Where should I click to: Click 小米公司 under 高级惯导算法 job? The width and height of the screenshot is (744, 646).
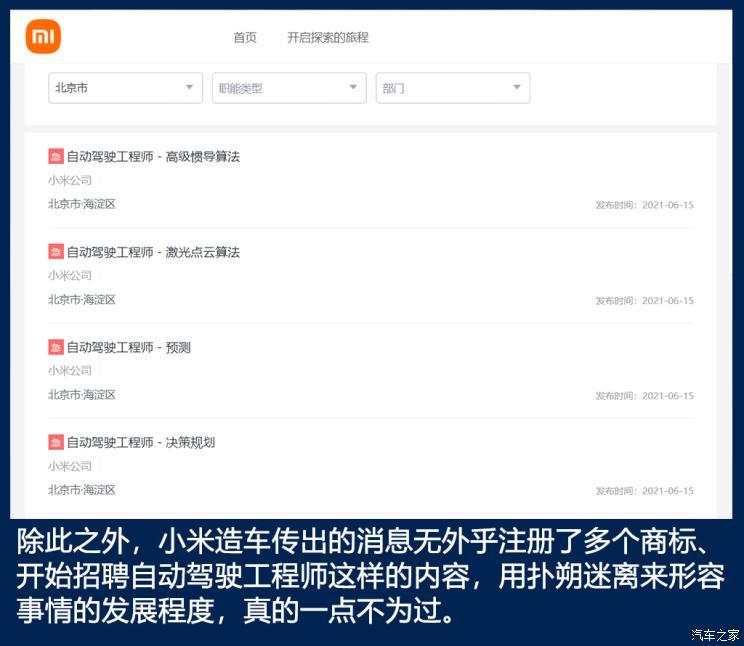point(70,180)
